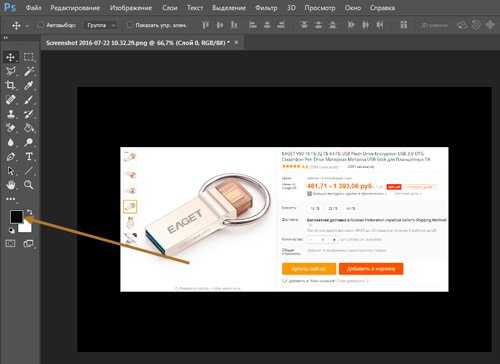500x364 pixels.
Task: Change the screen mode
Action: pyautogui.click(x=29, y=244)
